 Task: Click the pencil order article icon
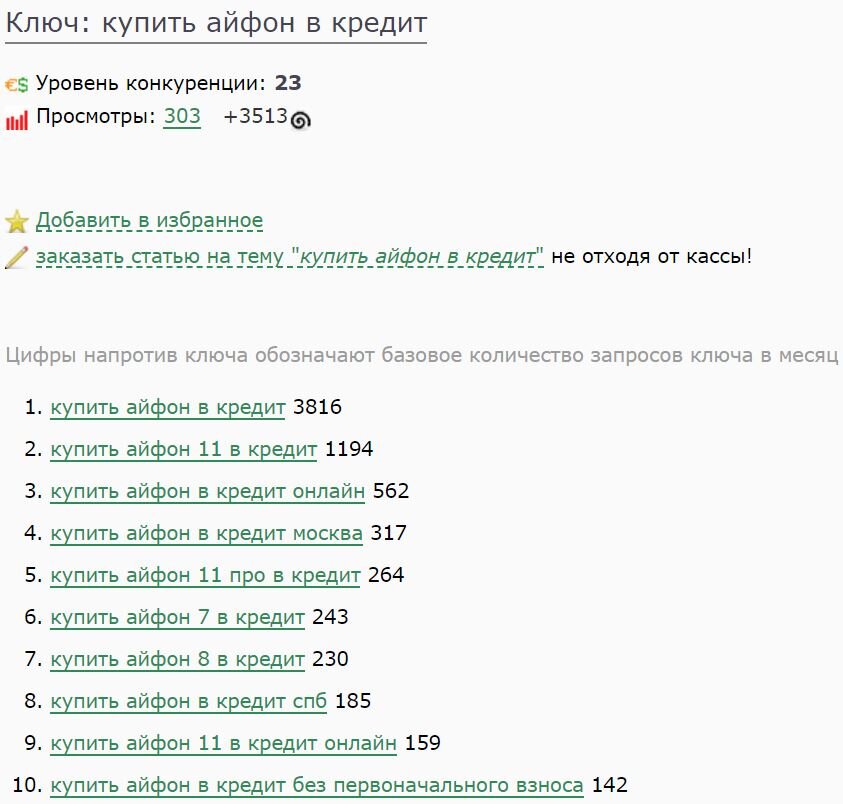pos(16,257)
